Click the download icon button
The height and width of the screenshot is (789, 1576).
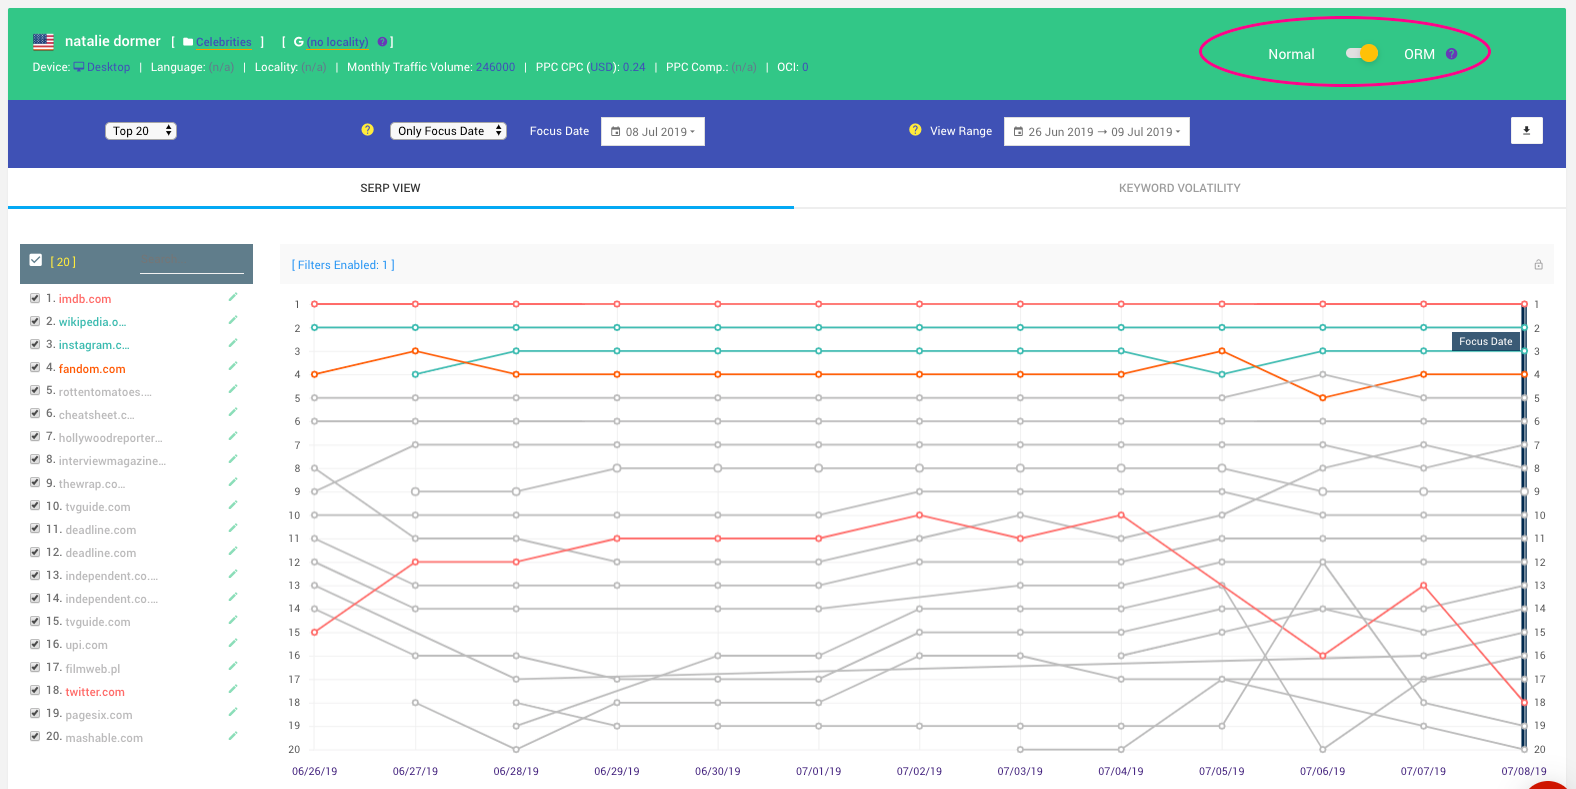pos(1526,131)
